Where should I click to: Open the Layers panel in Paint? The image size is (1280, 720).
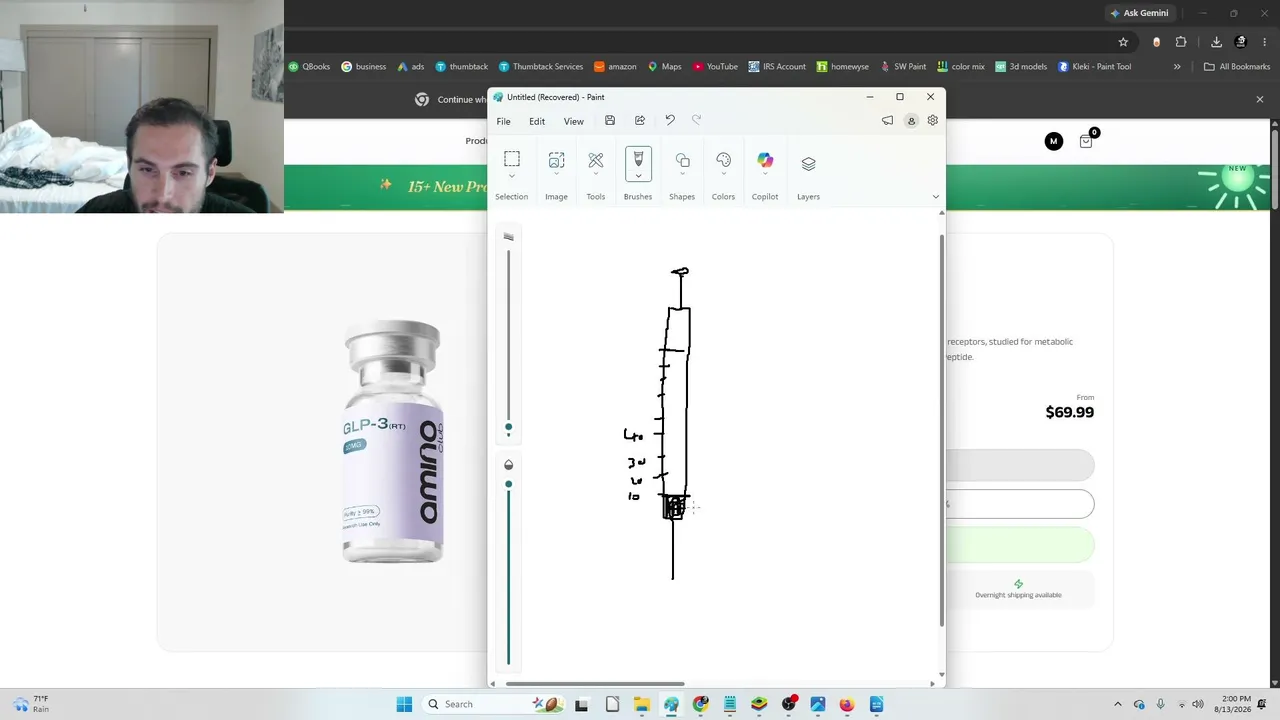(808, 163)
